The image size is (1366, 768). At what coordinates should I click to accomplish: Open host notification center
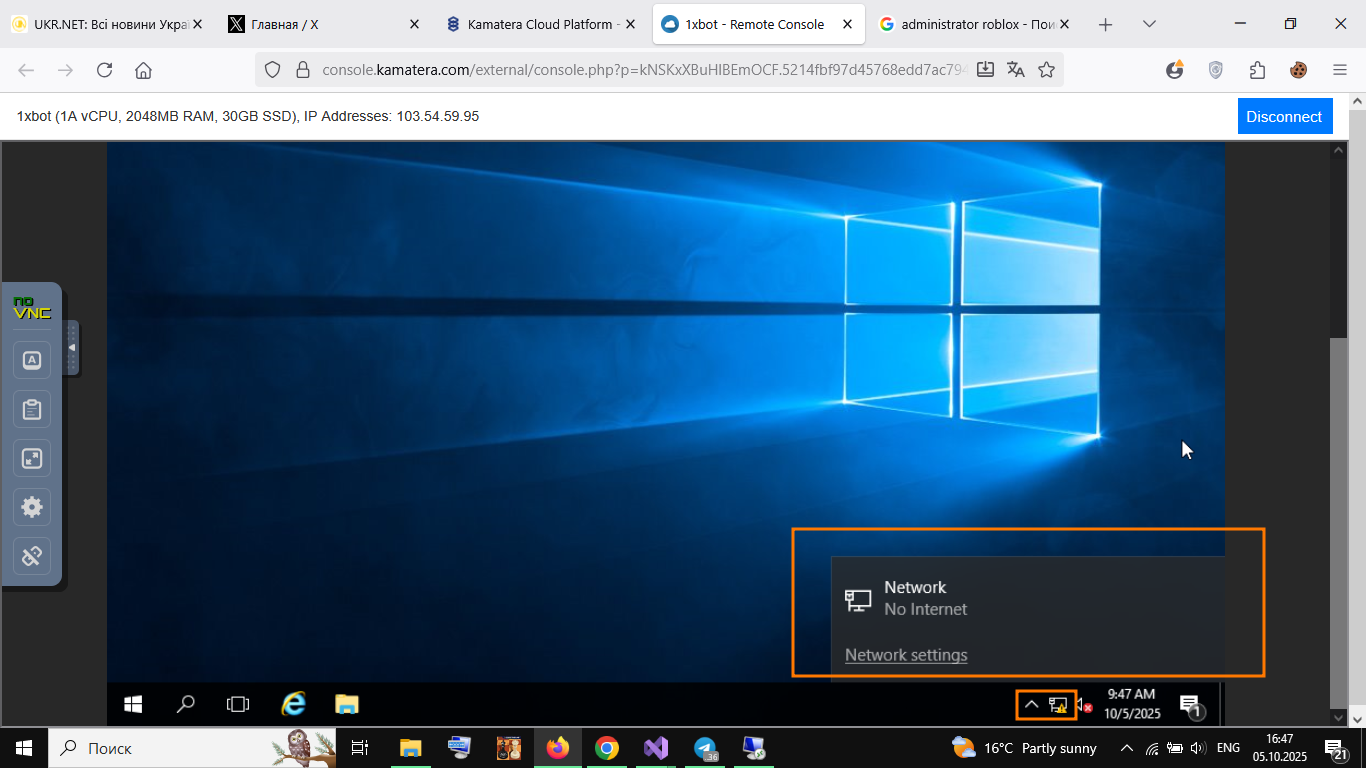pos(1336,749)
